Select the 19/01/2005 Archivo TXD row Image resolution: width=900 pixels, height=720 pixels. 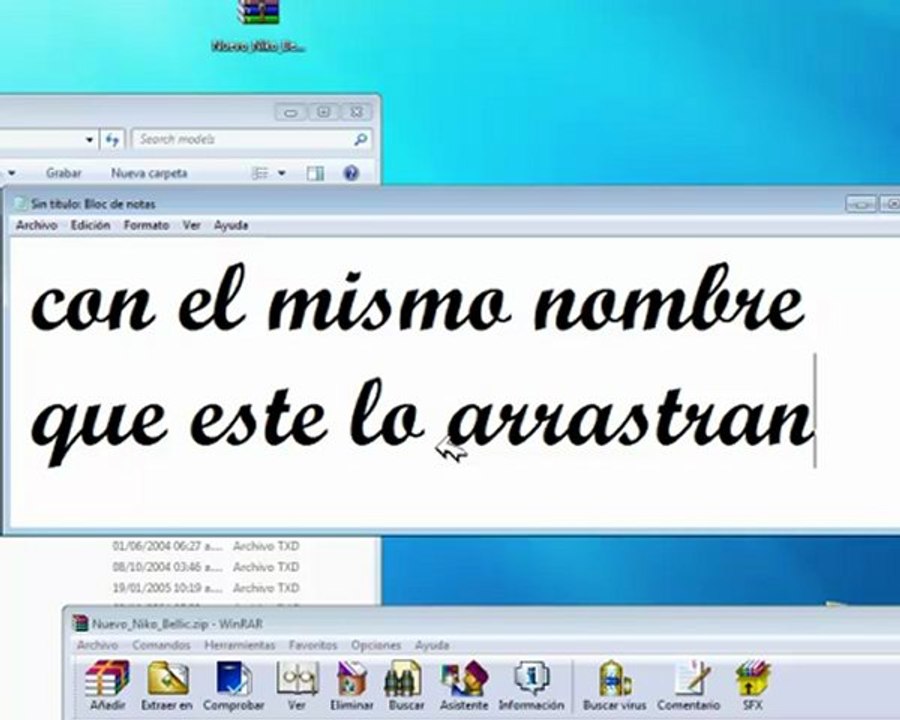coord(206,588)
